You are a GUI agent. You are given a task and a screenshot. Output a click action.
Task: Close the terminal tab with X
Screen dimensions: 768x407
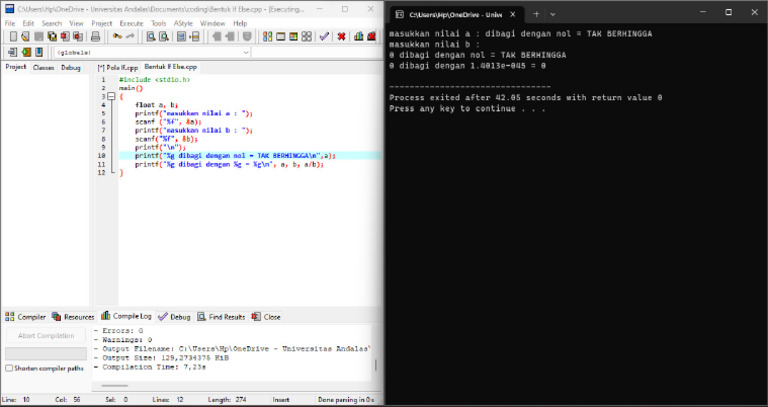pyautogui.click(x=513, y=14)
